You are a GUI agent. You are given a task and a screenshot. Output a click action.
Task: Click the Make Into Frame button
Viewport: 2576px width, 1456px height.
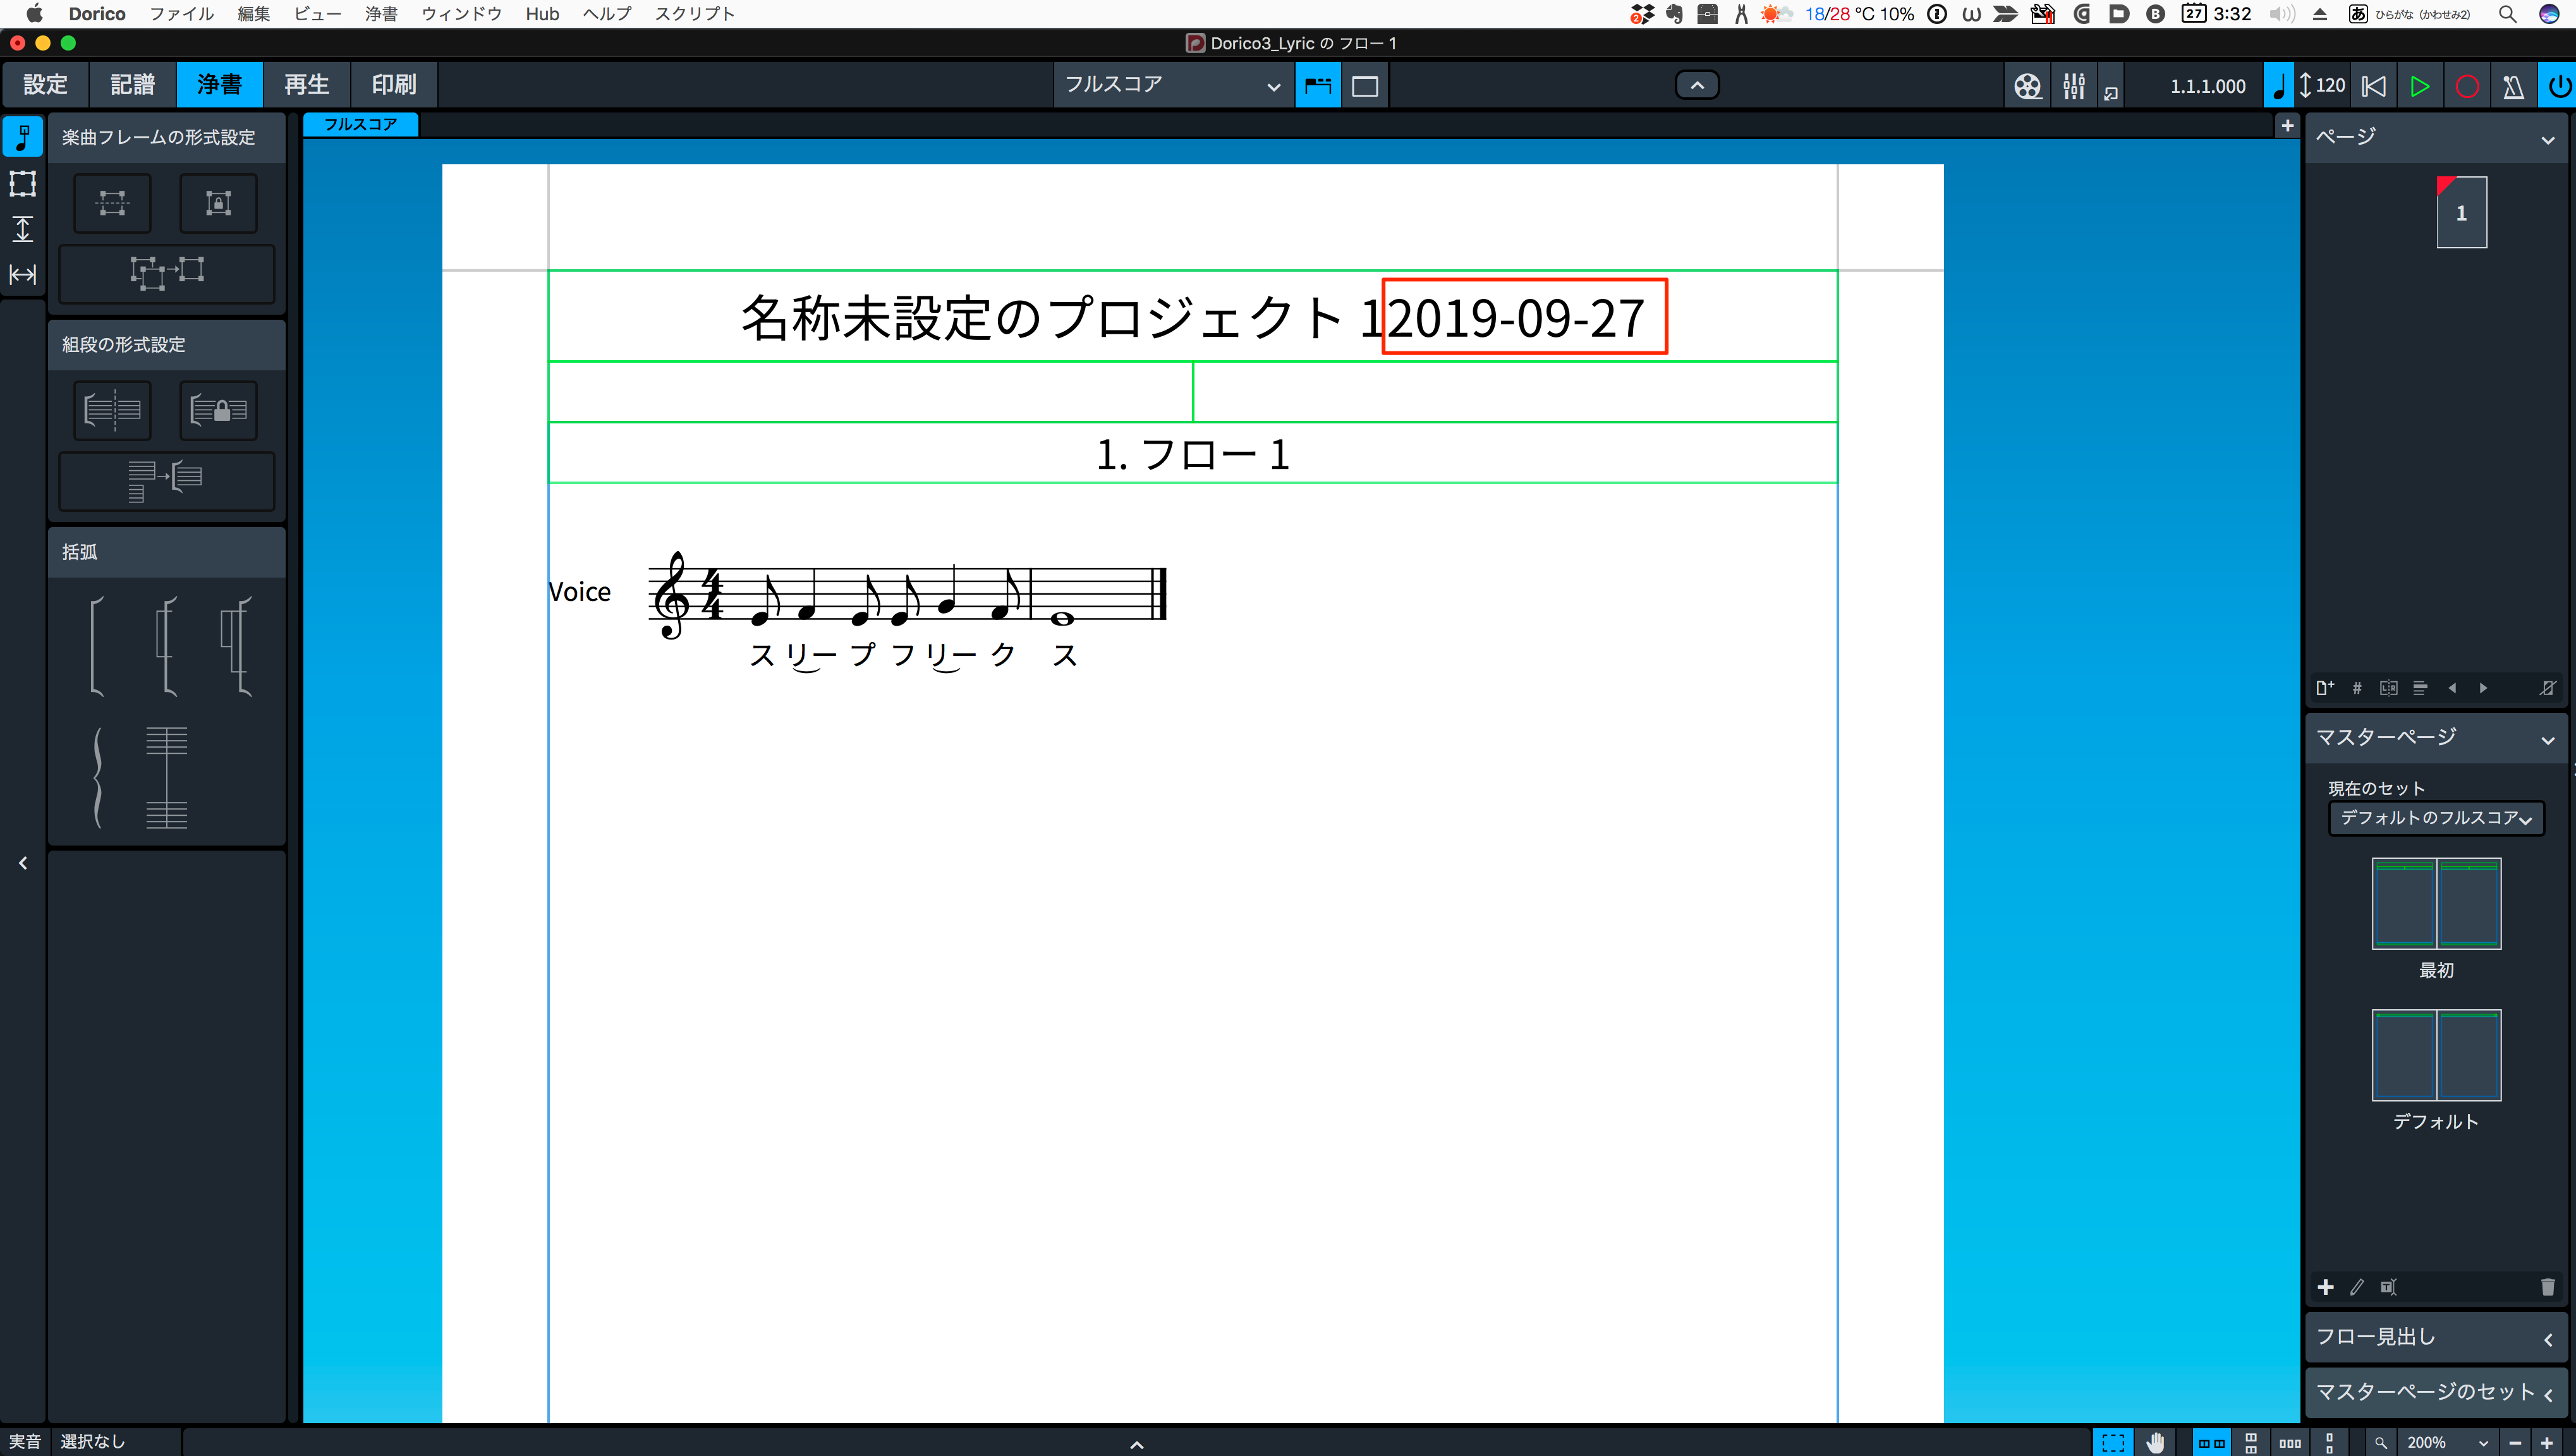(x=112, y=203)
